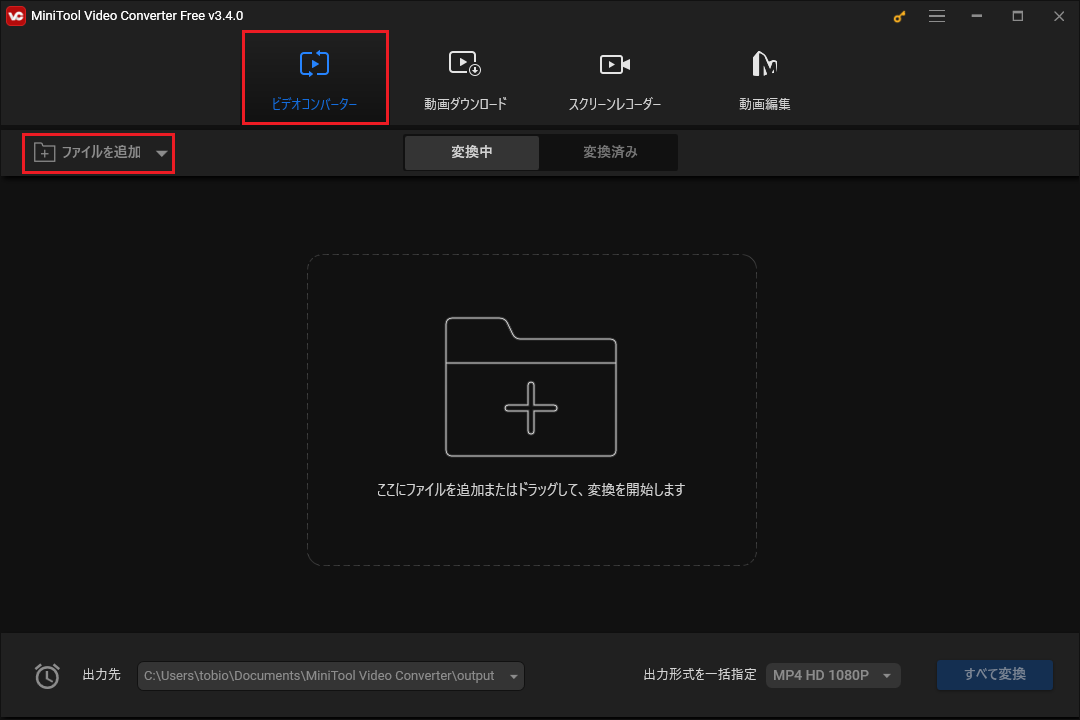Minimize the MiniTool window
The width and height of the screenshot is (1080, 720).
[977, 16]
